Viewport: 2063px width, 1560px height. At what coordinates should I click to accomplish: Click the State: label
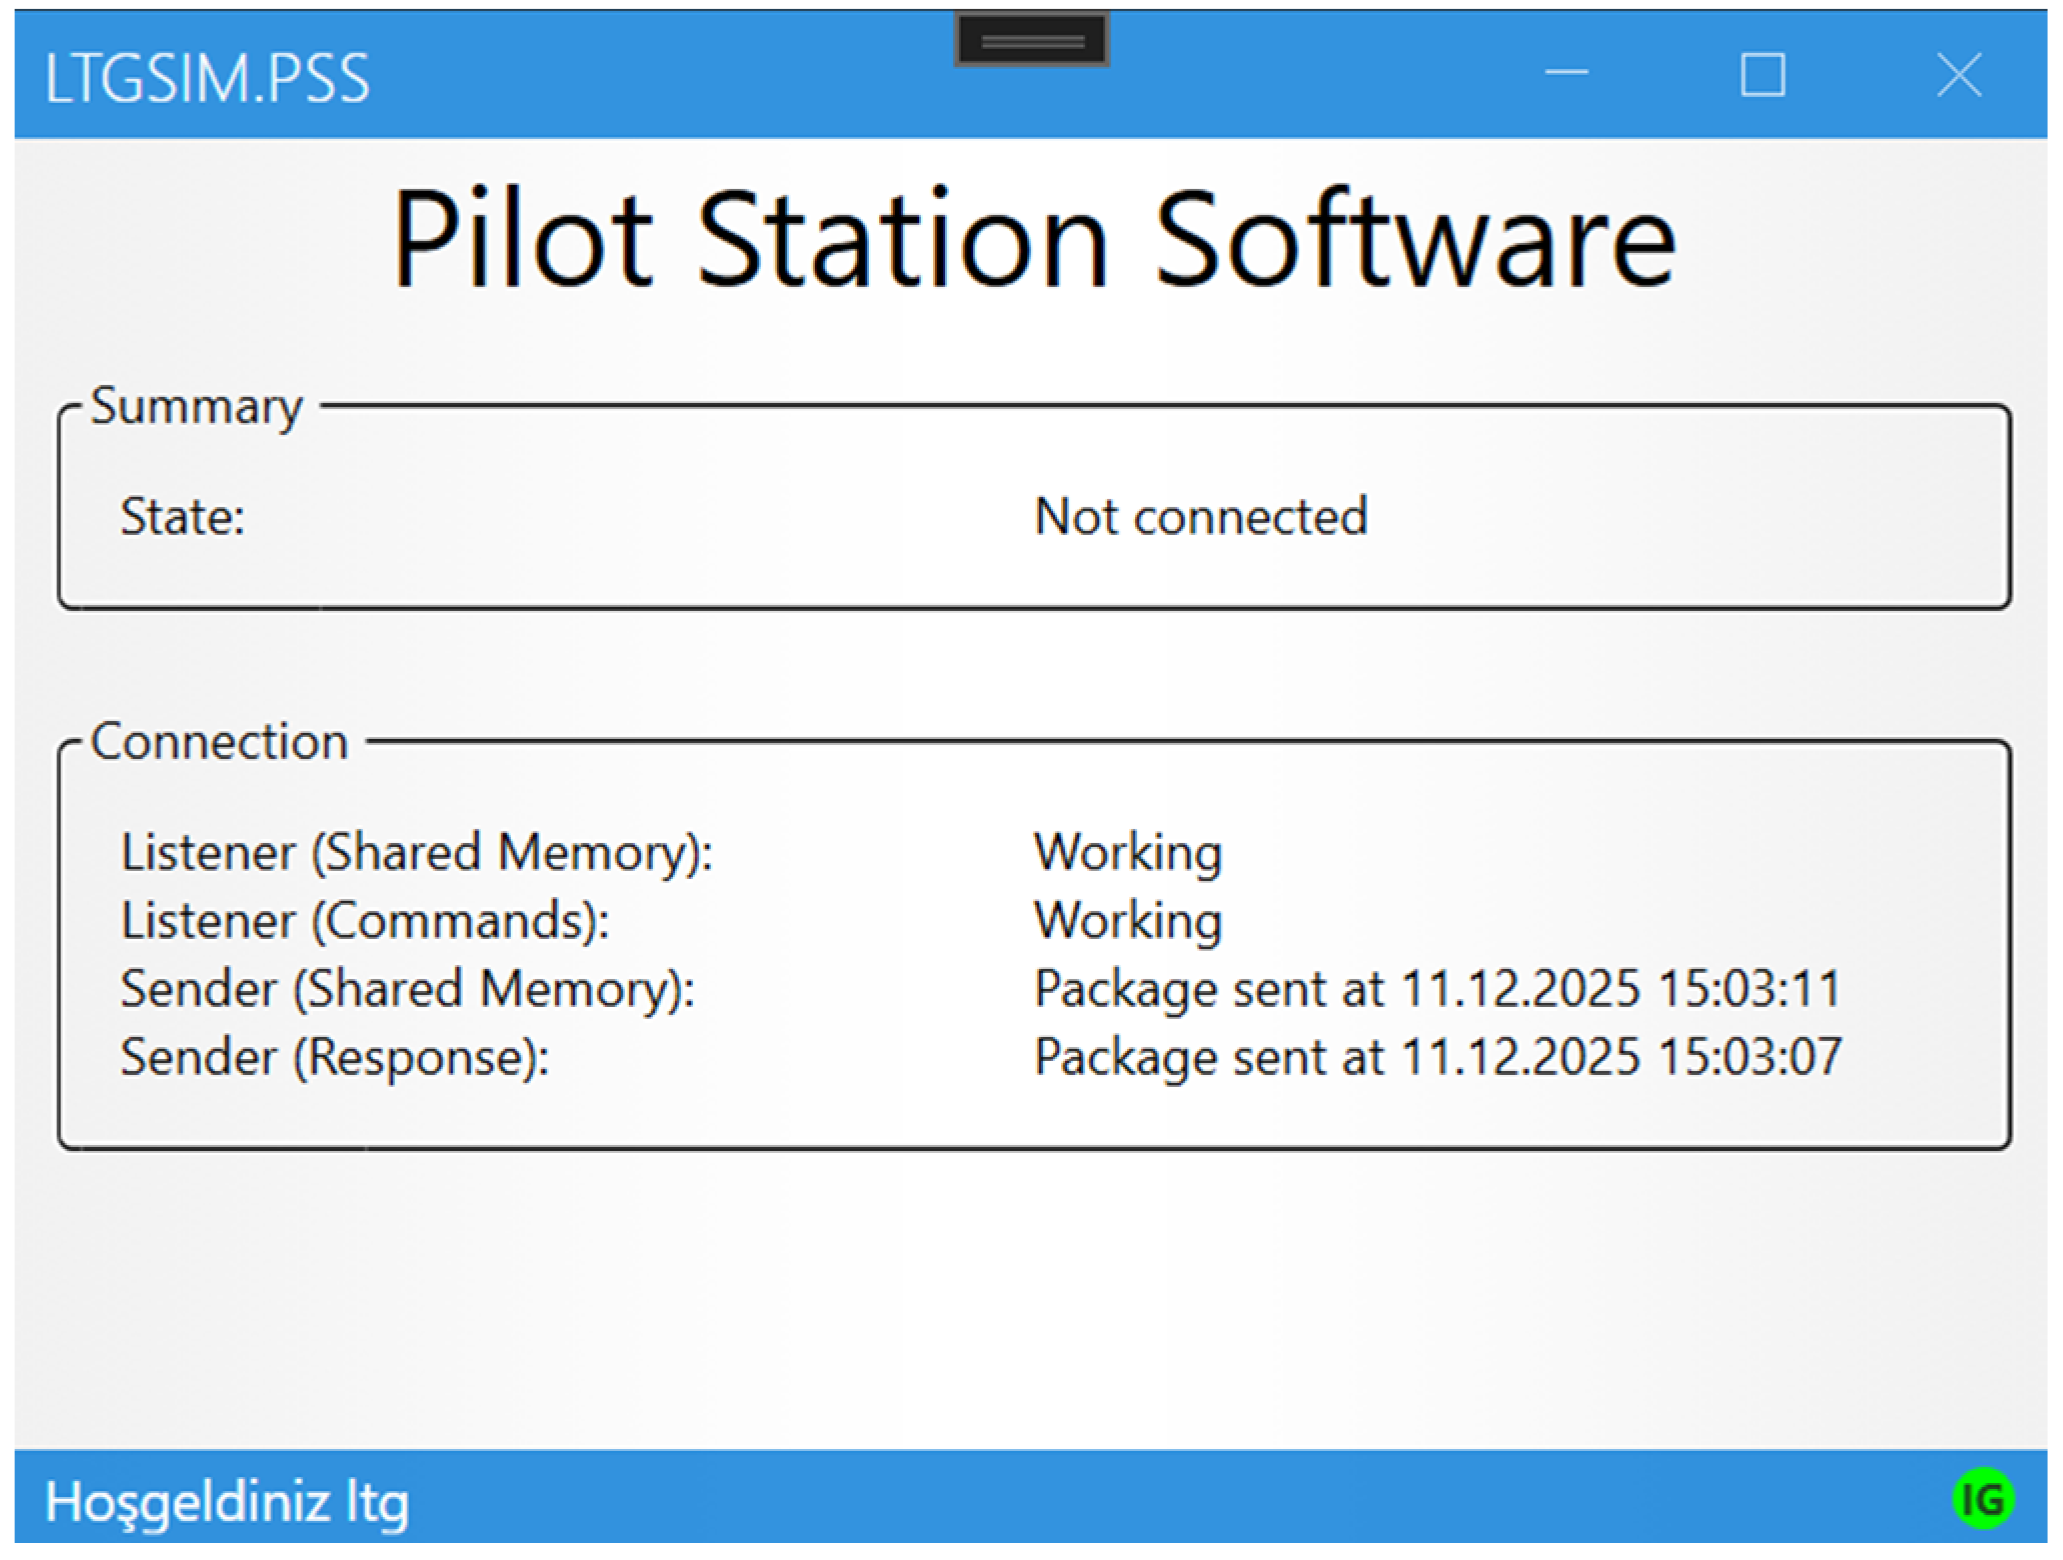183,518
